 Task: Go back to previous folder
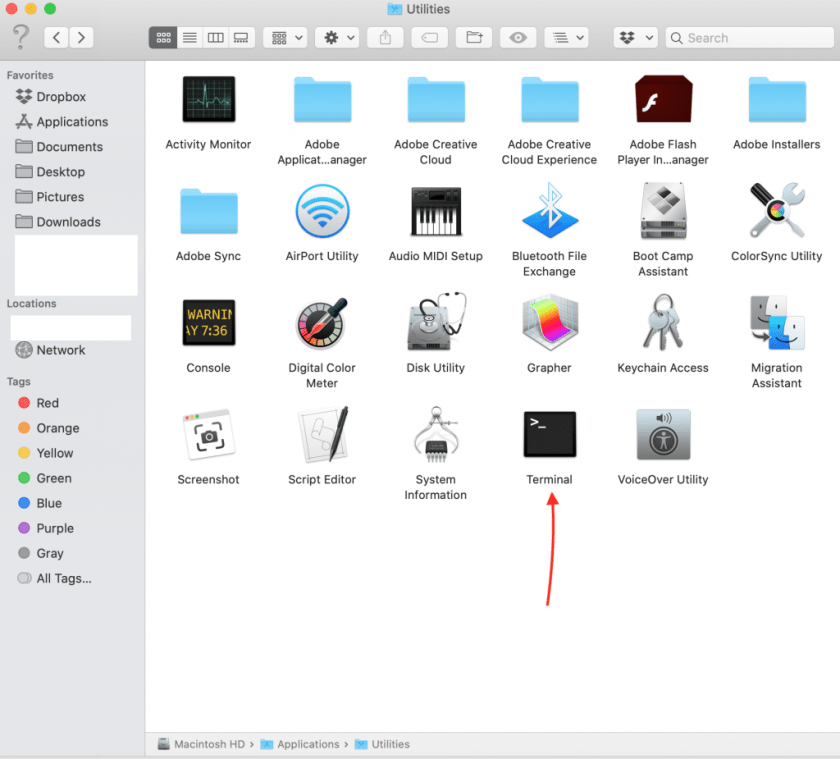[56, 37]
